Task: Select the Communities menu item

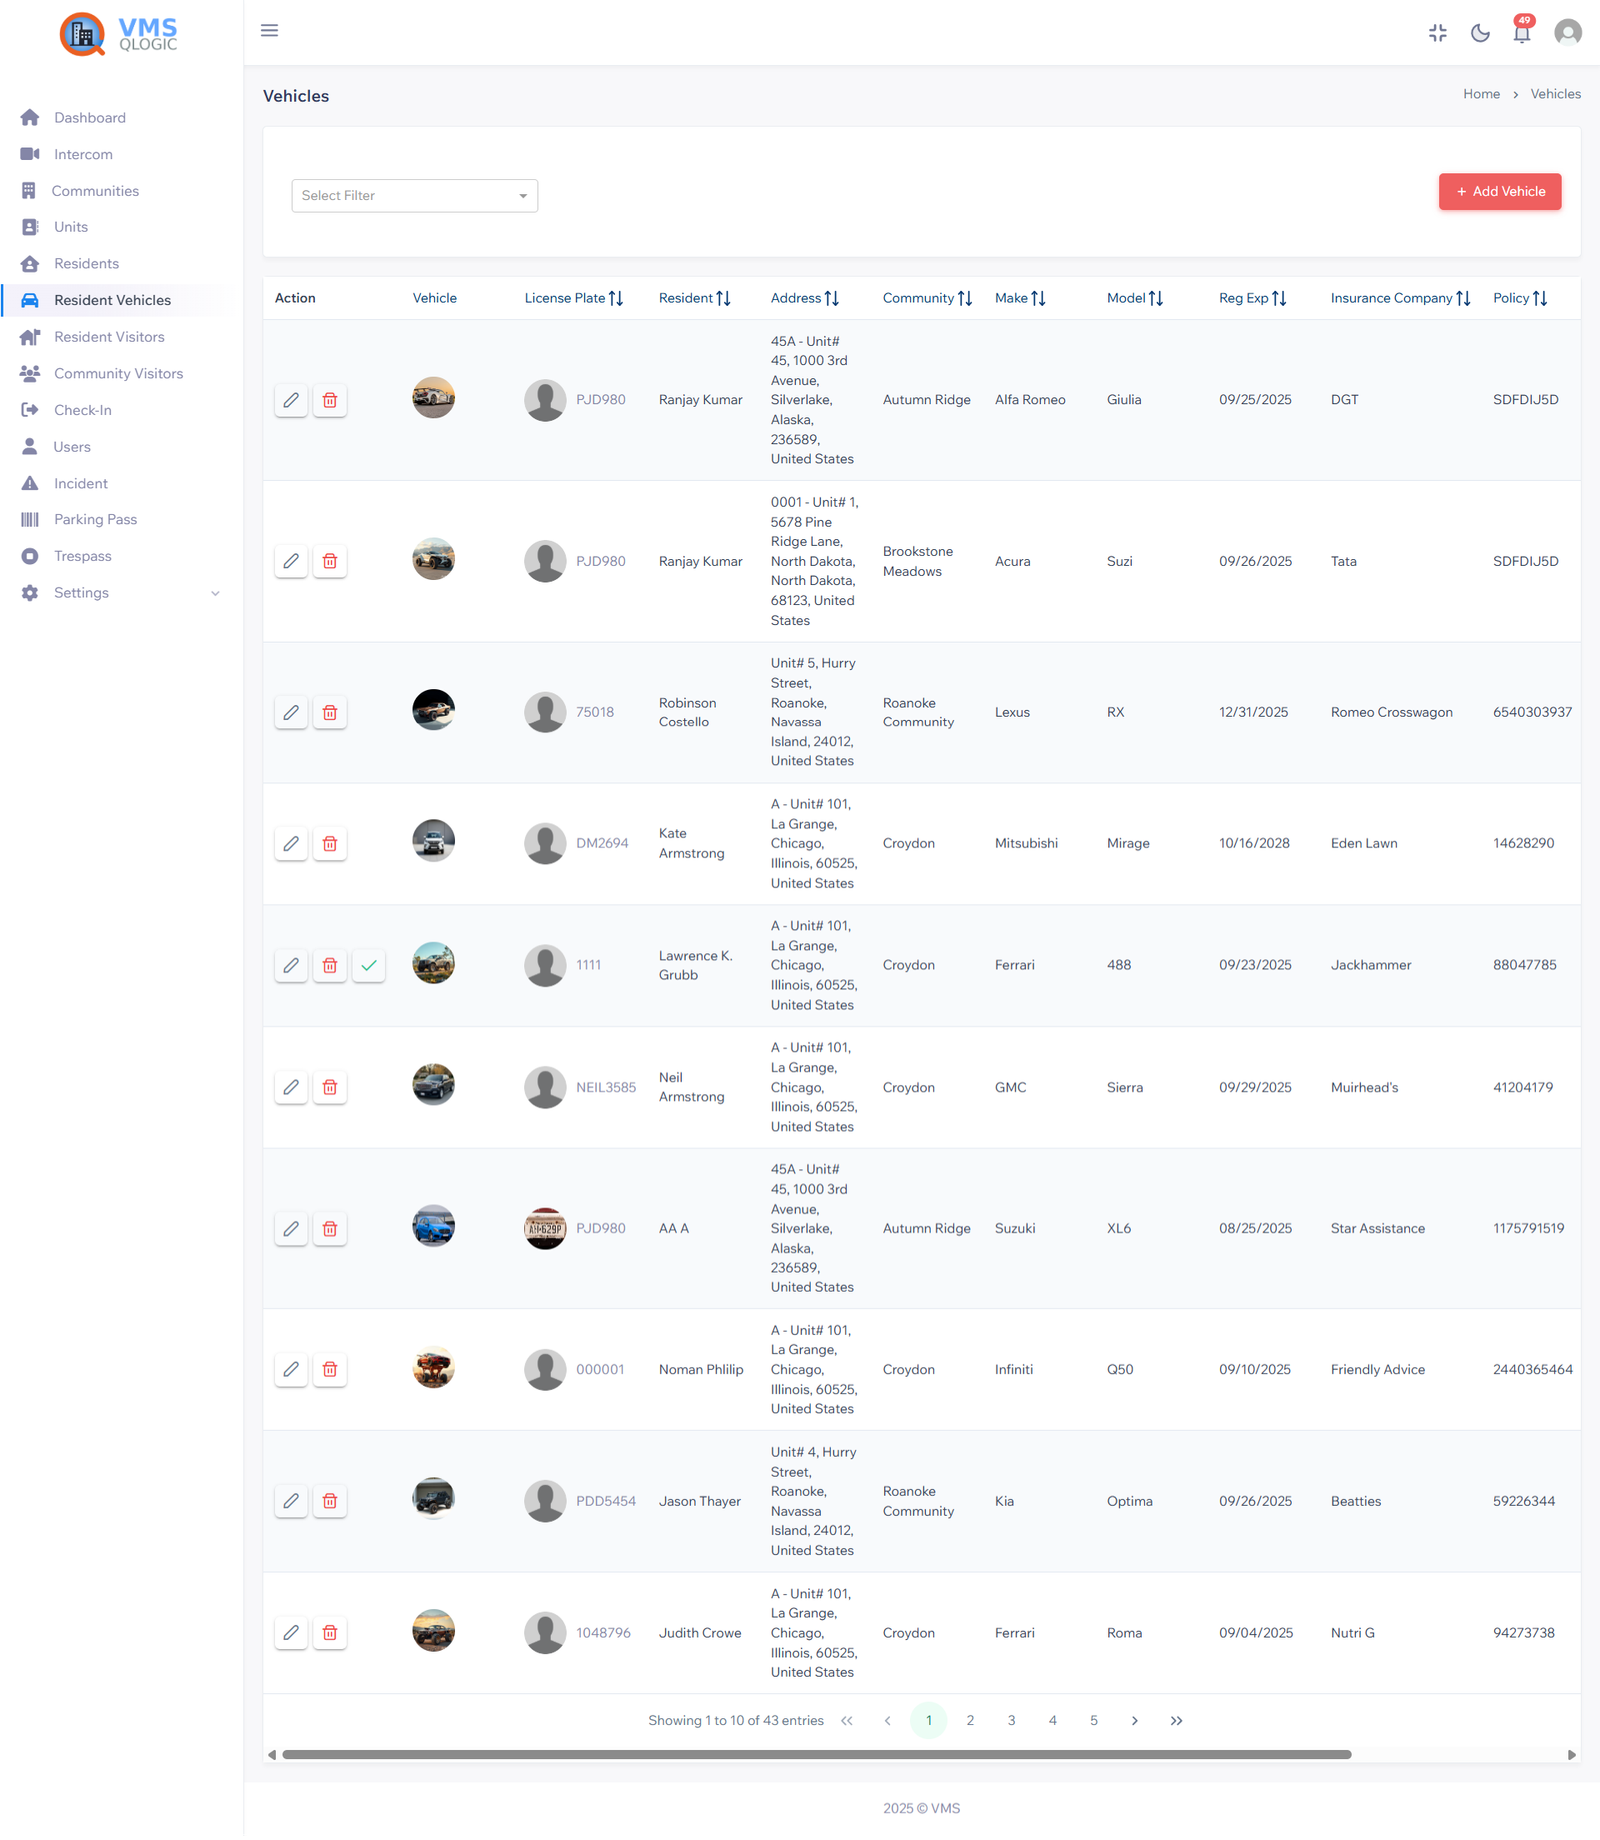Action: coord(95,190)
